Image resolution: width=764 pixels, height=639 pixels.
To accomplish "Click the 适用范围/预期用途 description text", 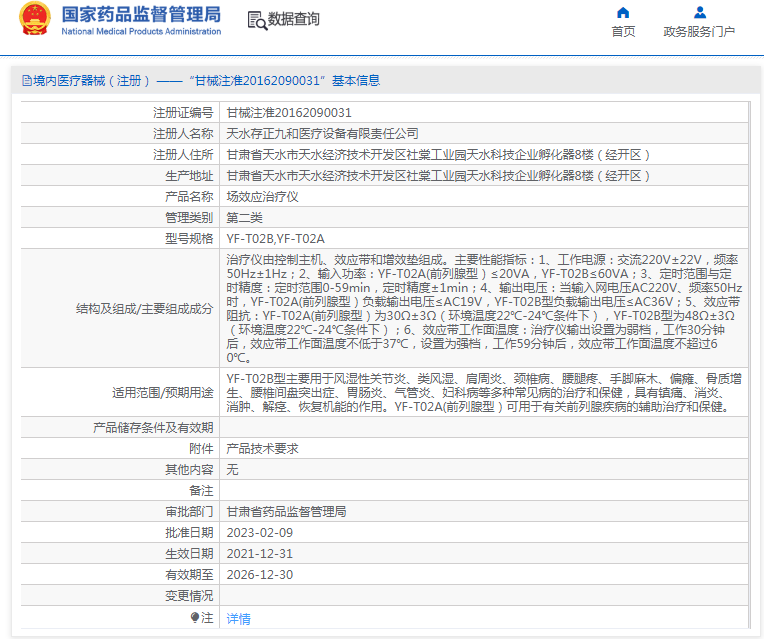I will tap(484, 392).
